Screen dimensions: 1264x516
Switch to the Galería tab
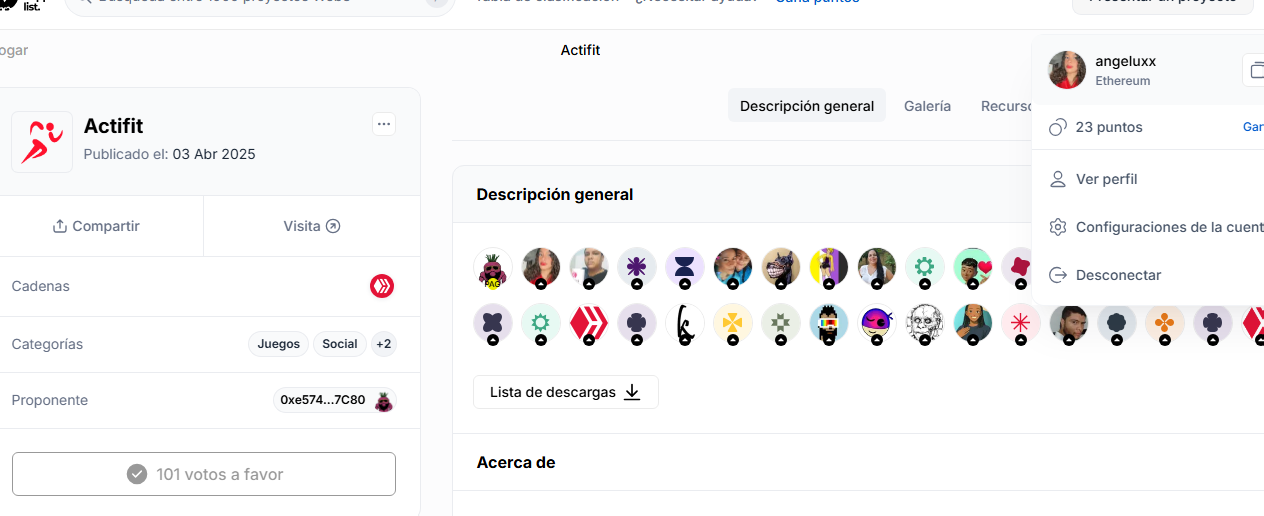pyautogui.click(x=927, y=106)
